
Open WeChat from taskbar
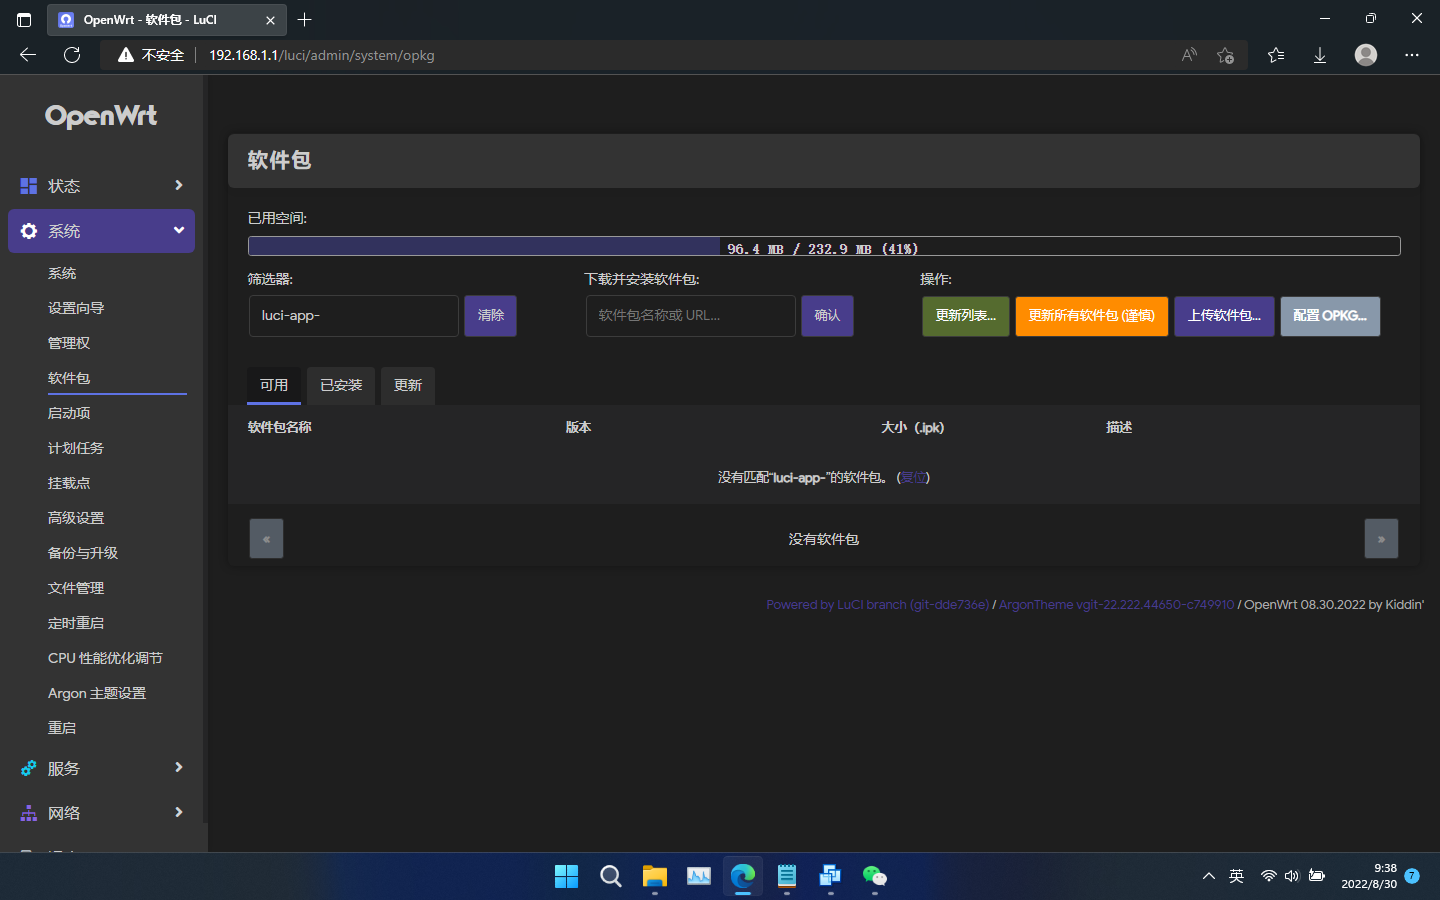[874, 876]
